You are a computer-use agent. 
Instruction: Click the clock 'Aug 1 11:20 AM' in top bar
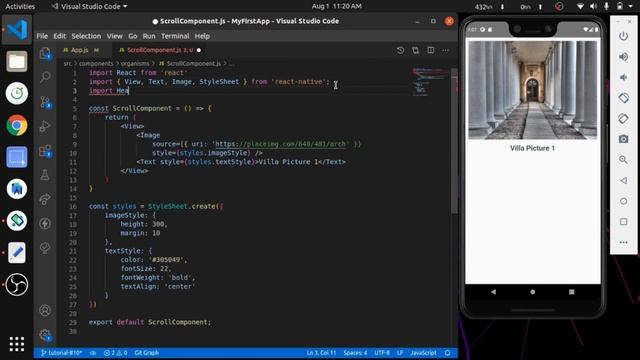click(337, 6)
